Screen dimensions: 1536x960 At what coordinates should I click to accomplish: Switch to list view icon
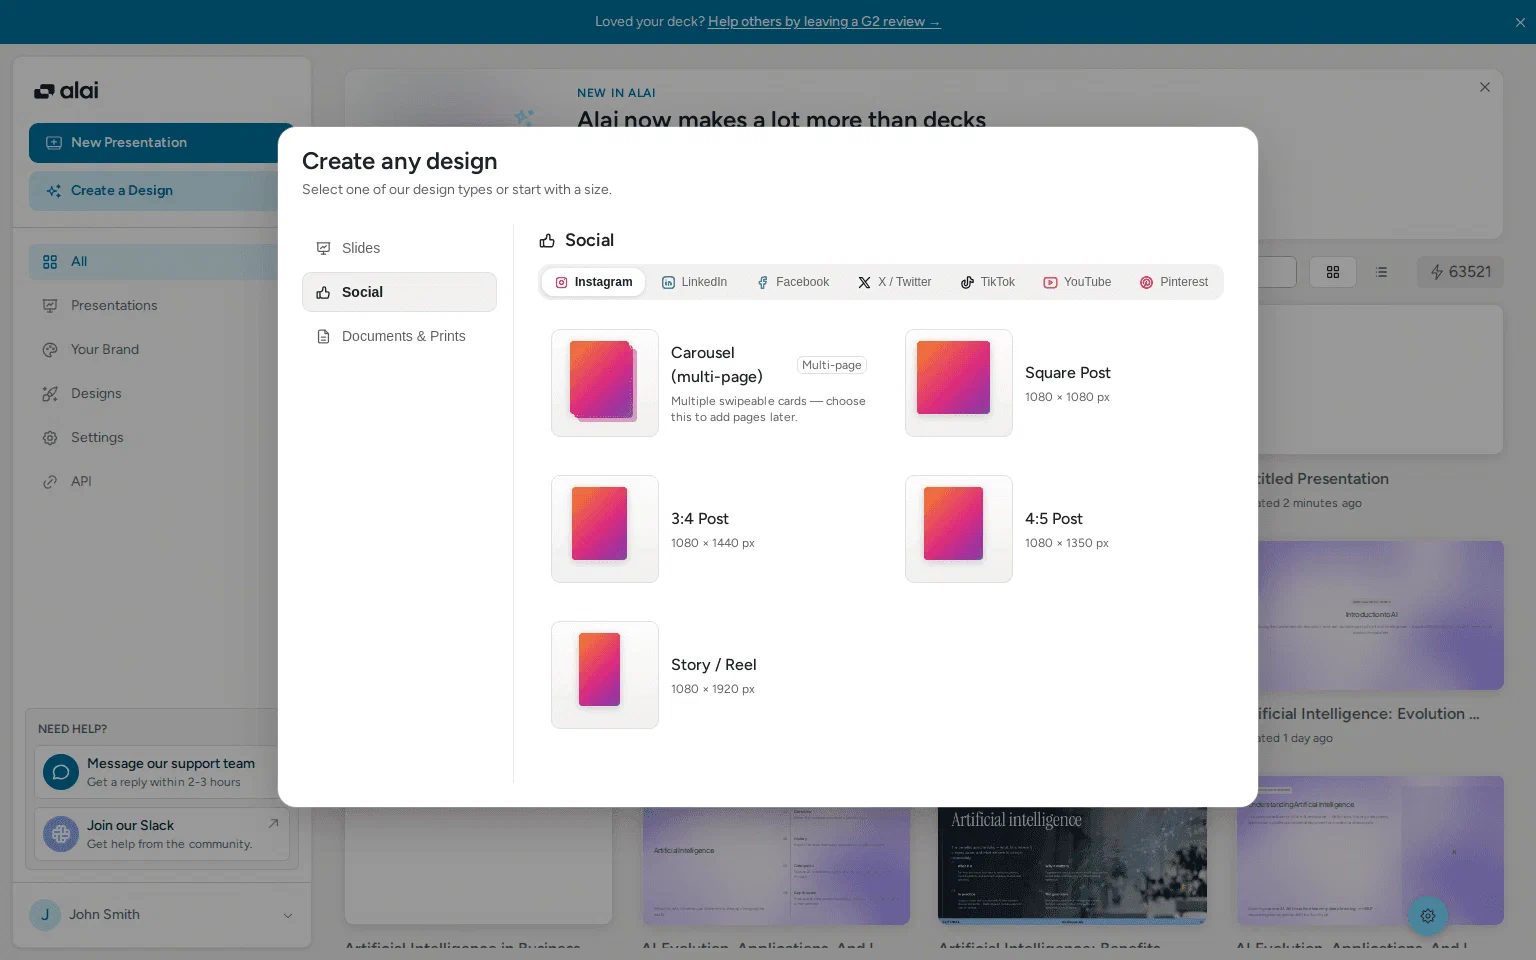pyautogui.click(x=1381, y=272)
